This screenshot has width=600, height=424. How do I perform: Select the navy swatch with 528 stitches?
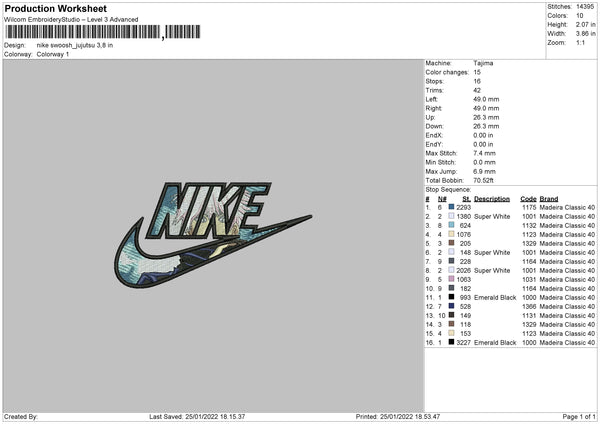451,306
